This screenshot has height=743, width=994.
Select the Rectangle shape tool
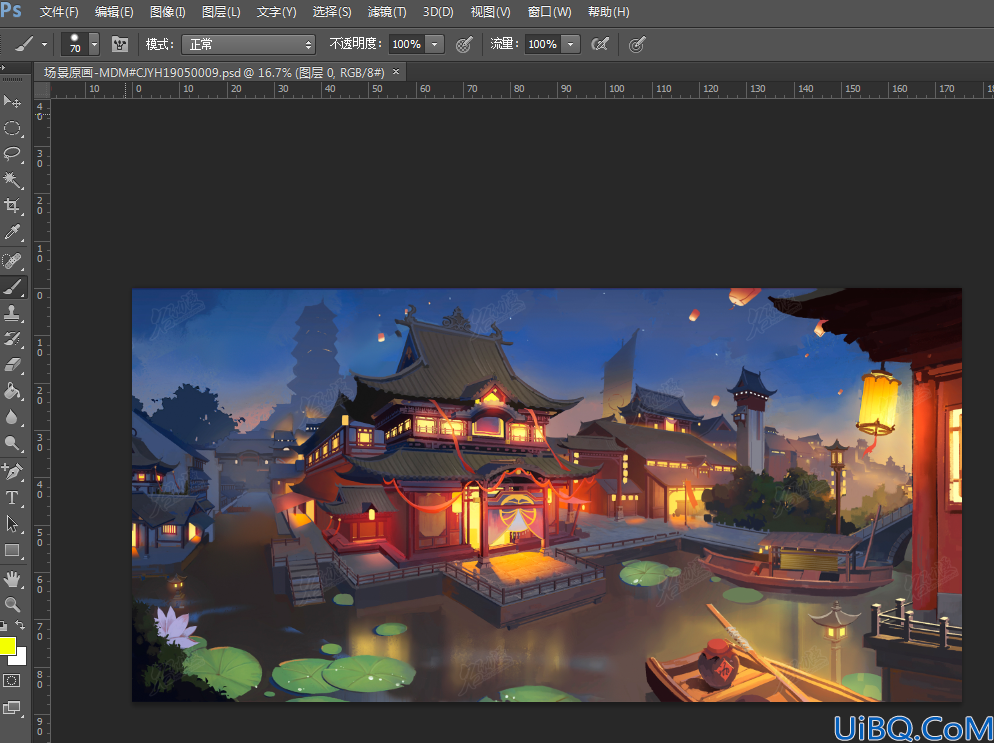[x=12, y=550]
